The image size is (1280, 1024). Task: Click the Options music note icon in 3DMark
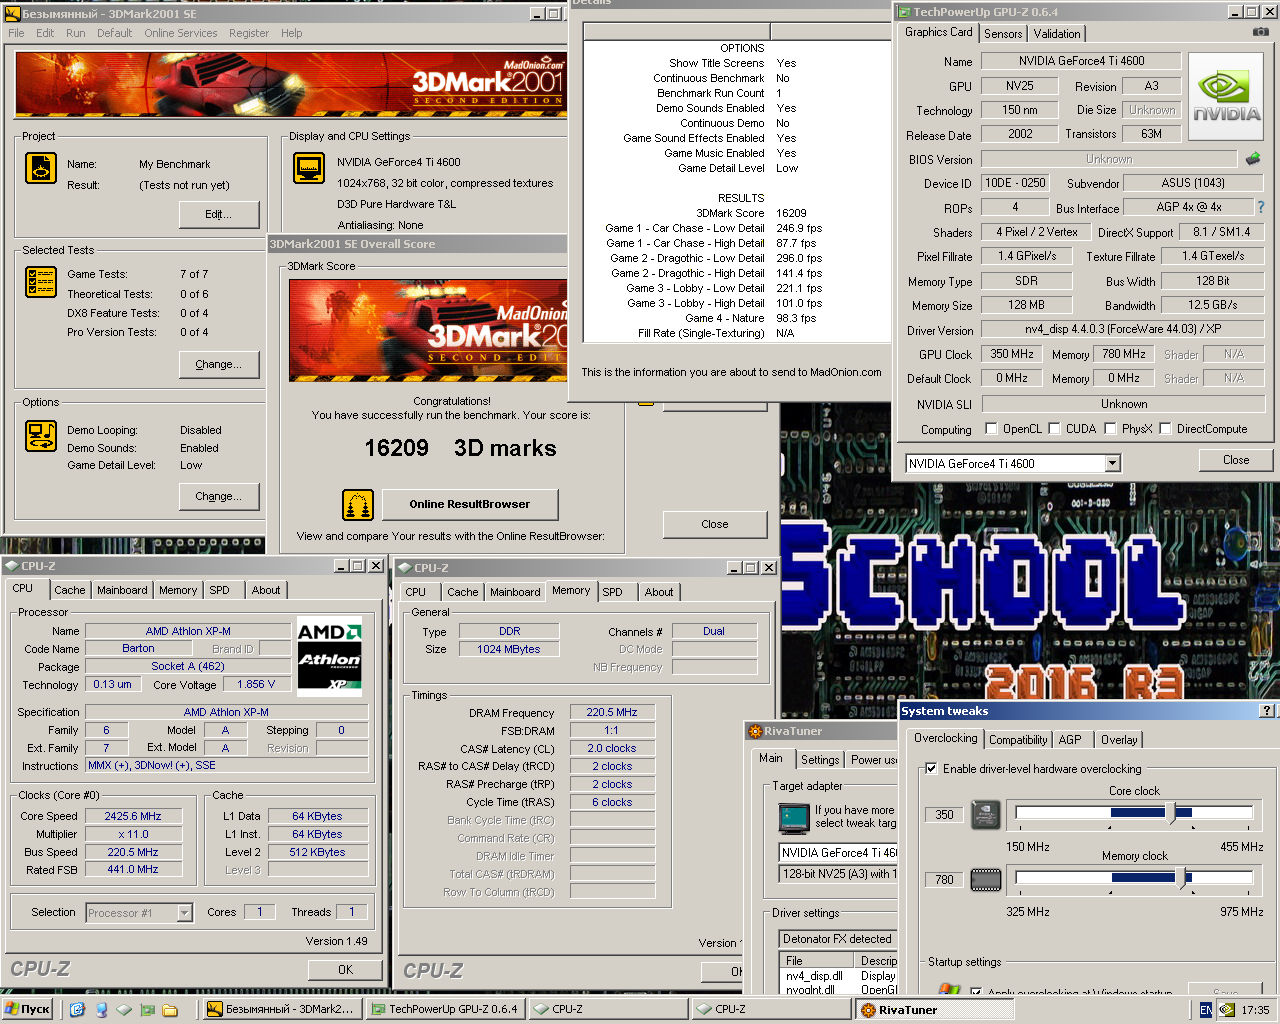tap(41, 436)
